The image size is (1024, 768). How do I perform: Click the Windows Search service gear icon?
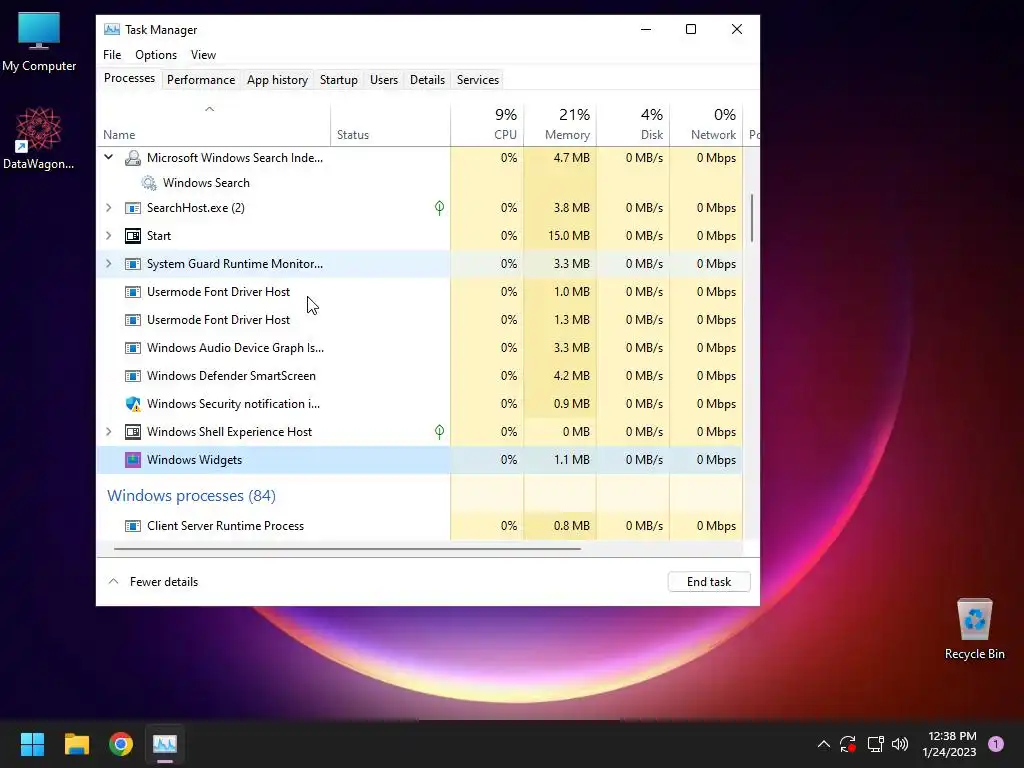(x=149, y=183)
